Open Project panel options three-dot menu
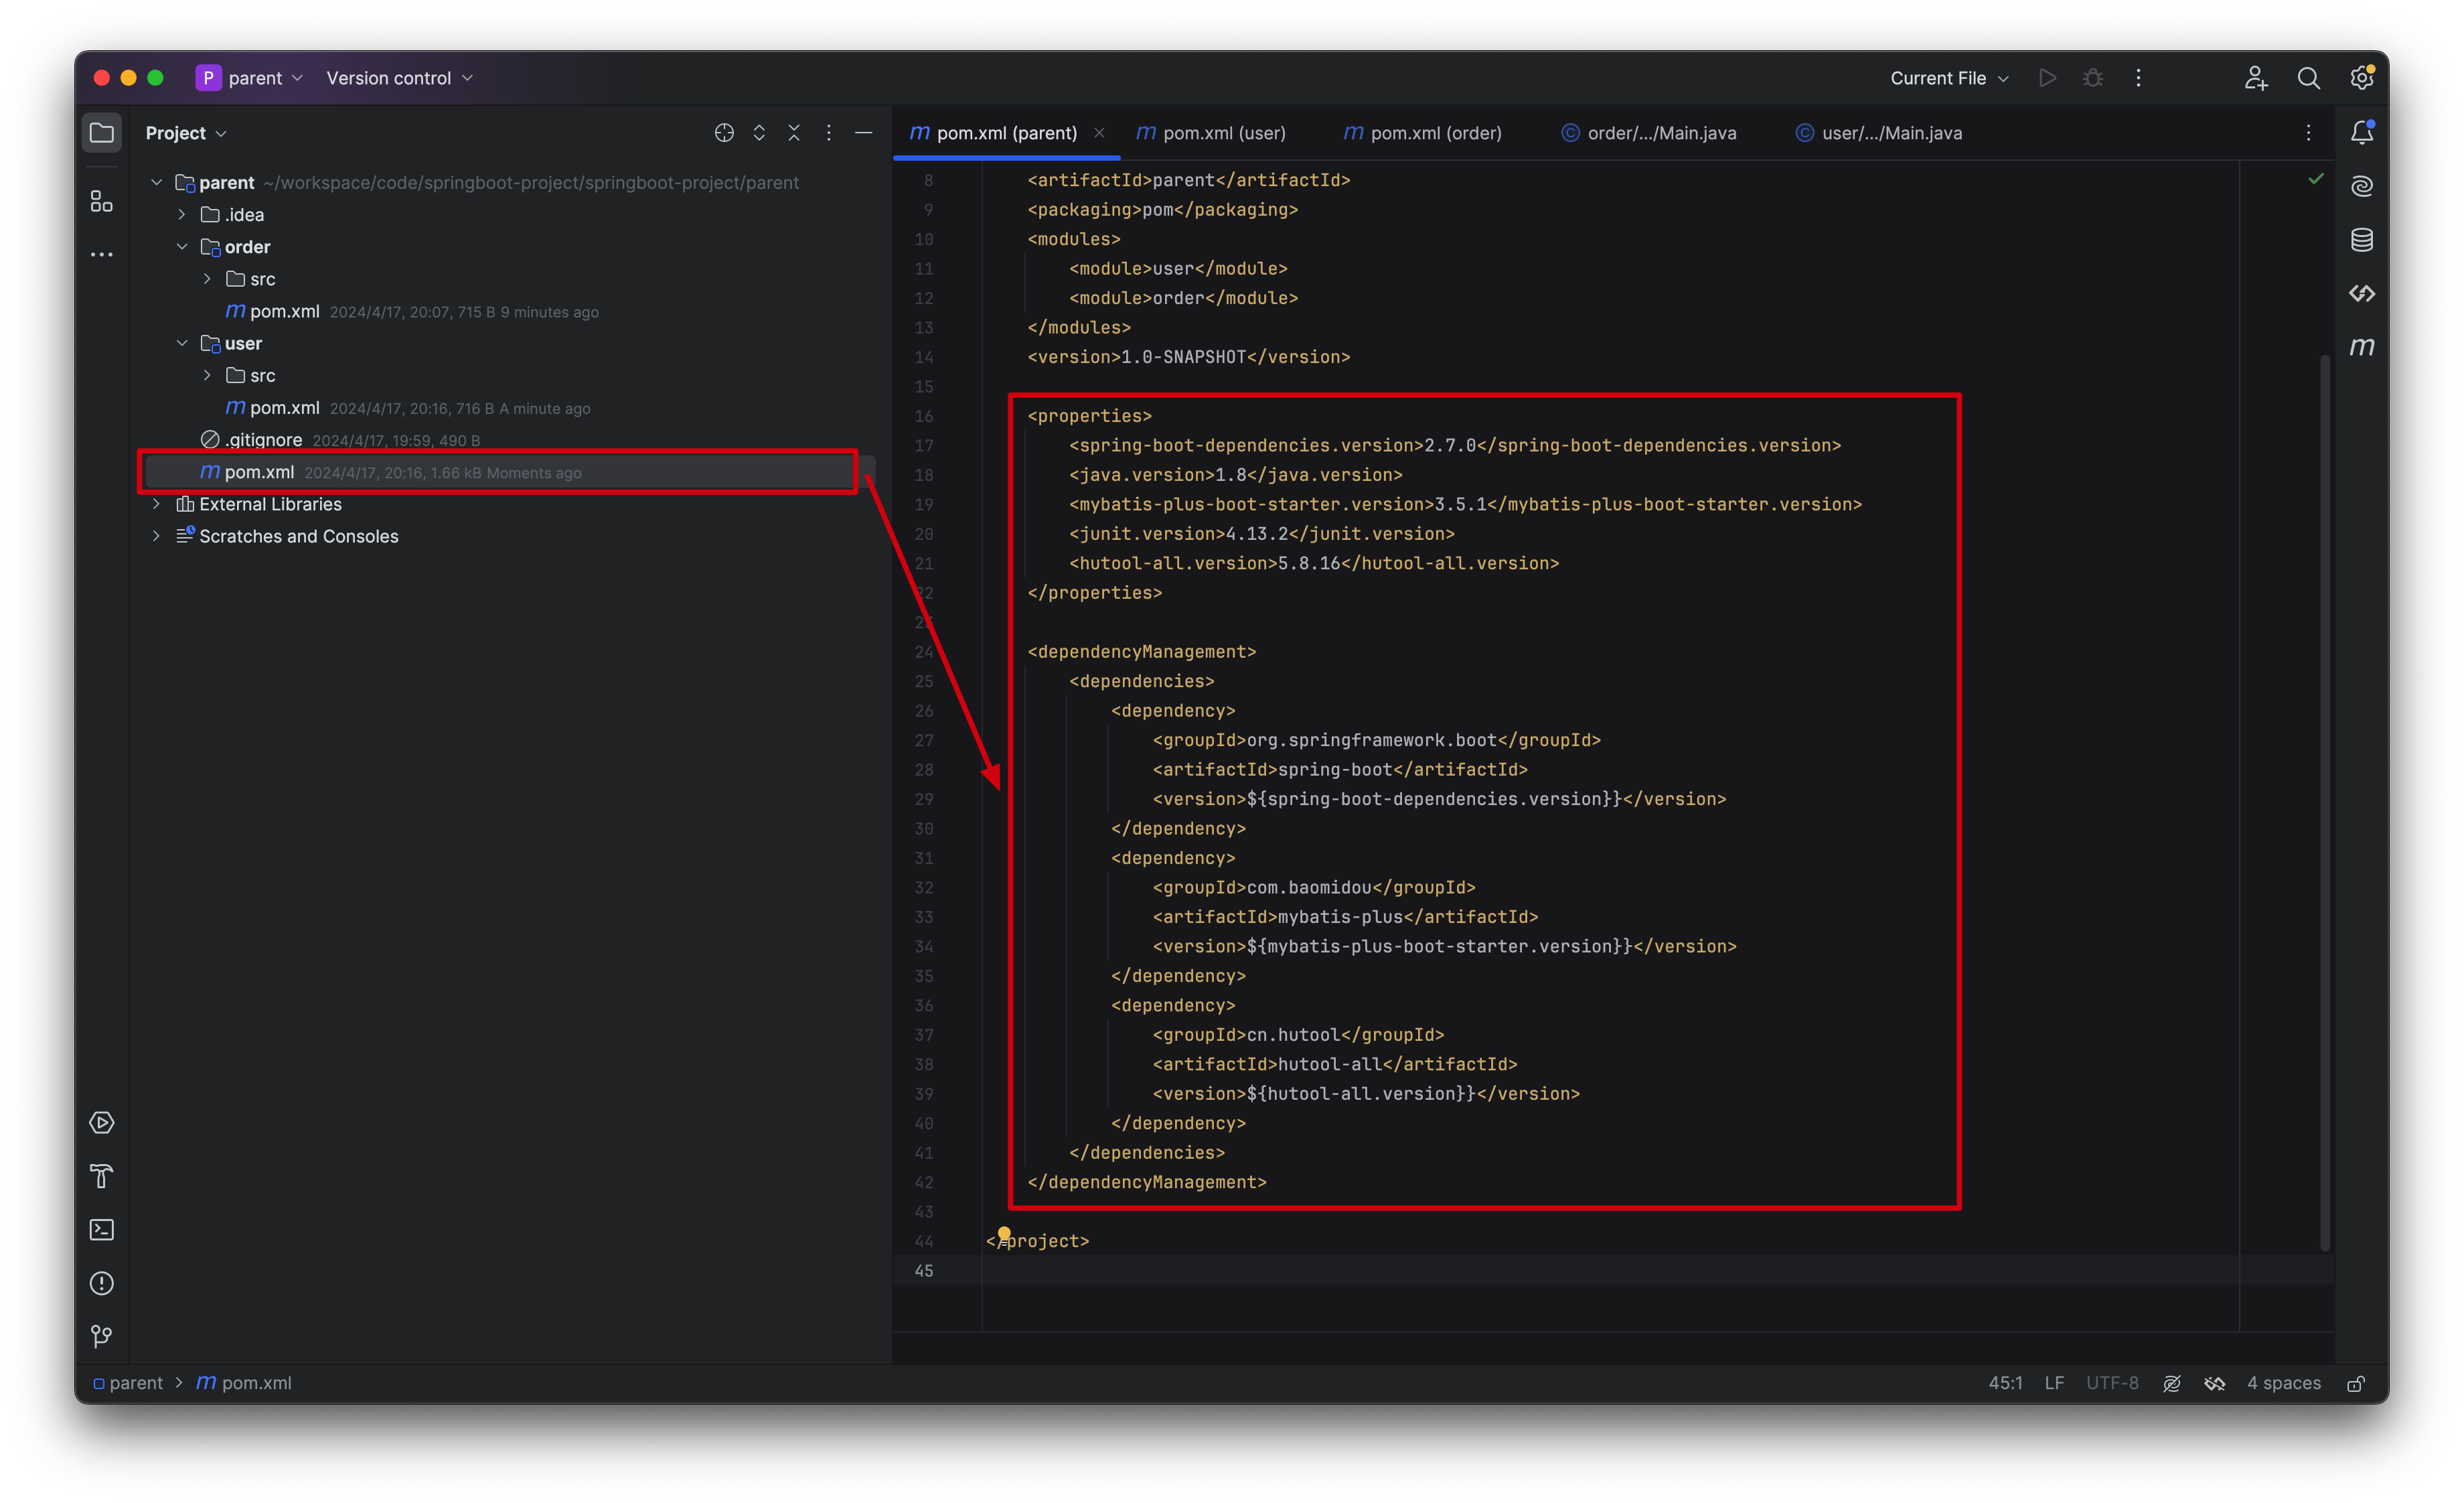 pyautogui.click(x=829, y=133)
